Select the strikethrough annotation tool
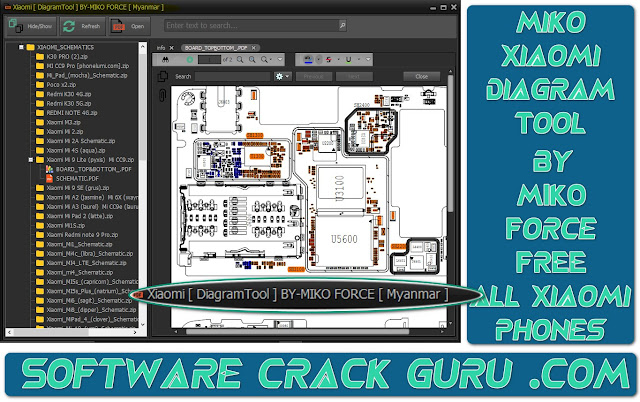640x402 pixels. (x=329, y=60)
